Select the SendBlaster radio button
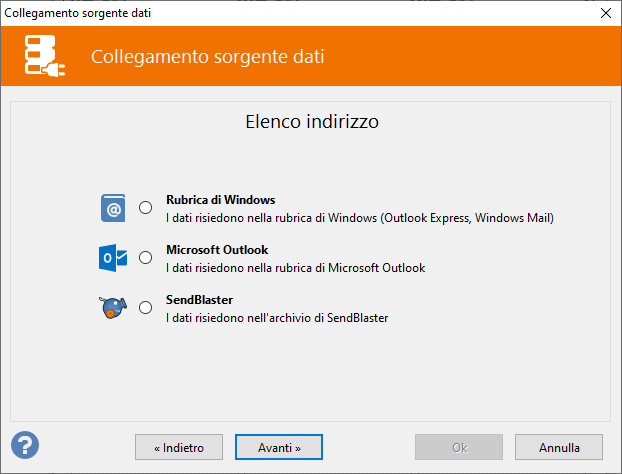The height and width of the screenshot is (474, 622). 146,307
